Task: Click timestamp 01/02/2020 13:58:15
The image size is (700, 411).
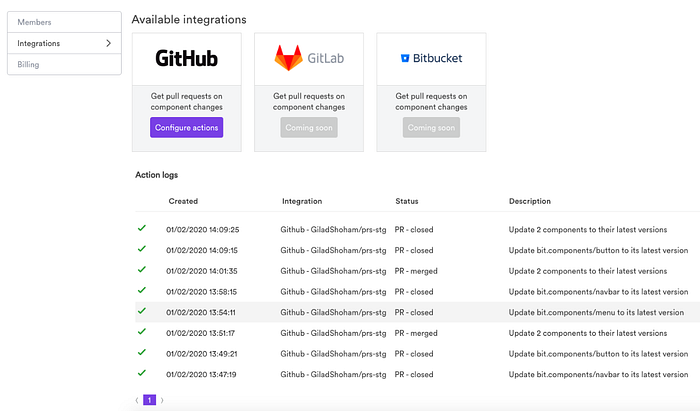Action: 201,292
